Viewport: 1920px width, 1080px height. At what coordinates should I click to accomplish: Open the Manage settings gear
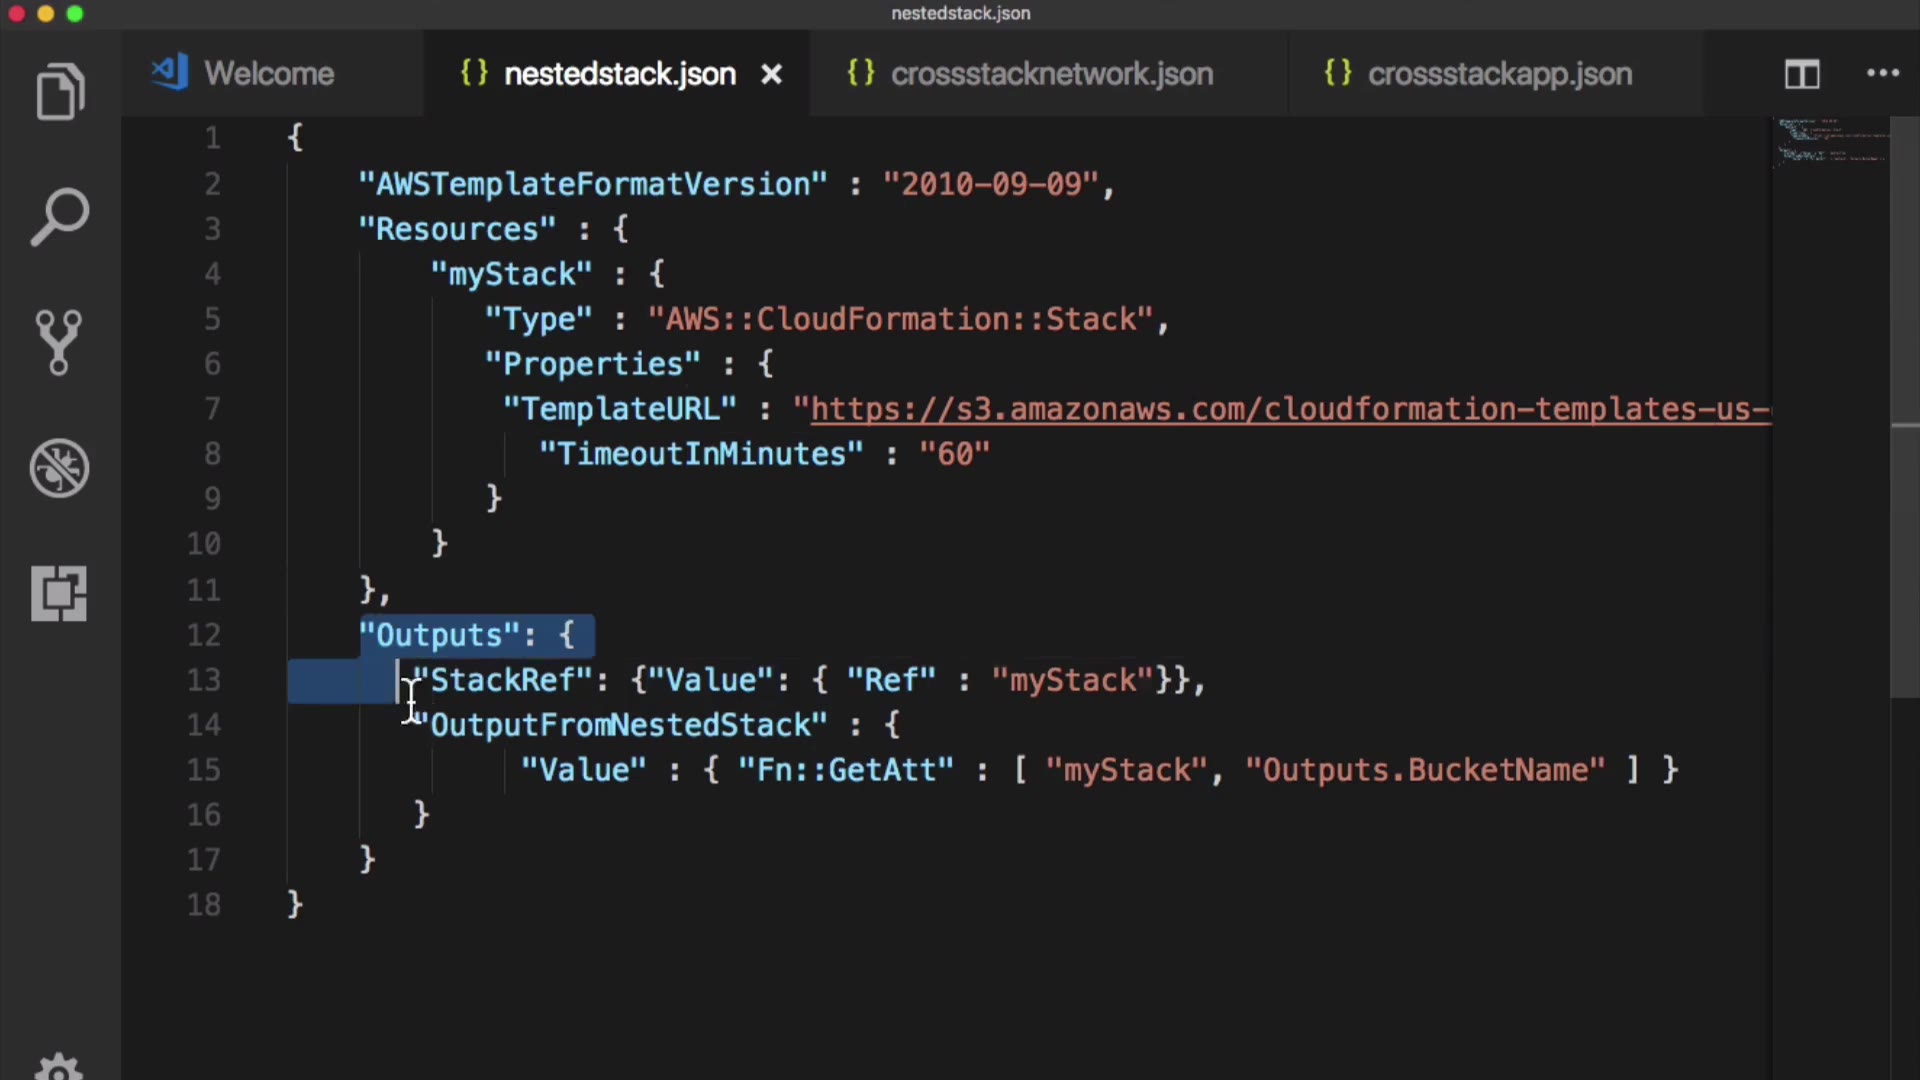60,1068
